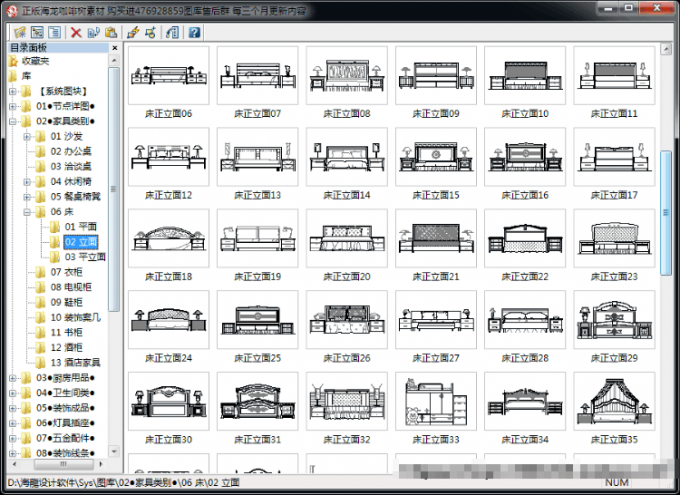Viewport: 680px width, 495px height.
Task: Collapse the 02●家具类别● node
Action: pos(13,121)
